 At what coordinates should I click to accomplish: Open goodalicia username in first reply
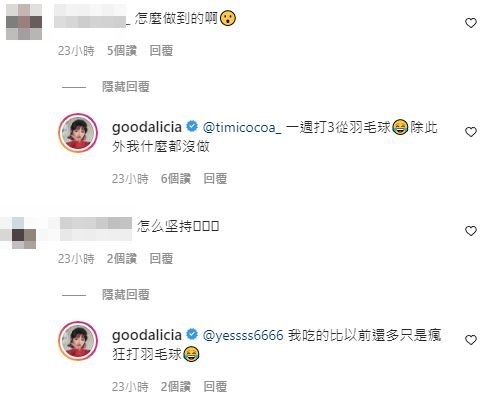click(x=147, y=127)
